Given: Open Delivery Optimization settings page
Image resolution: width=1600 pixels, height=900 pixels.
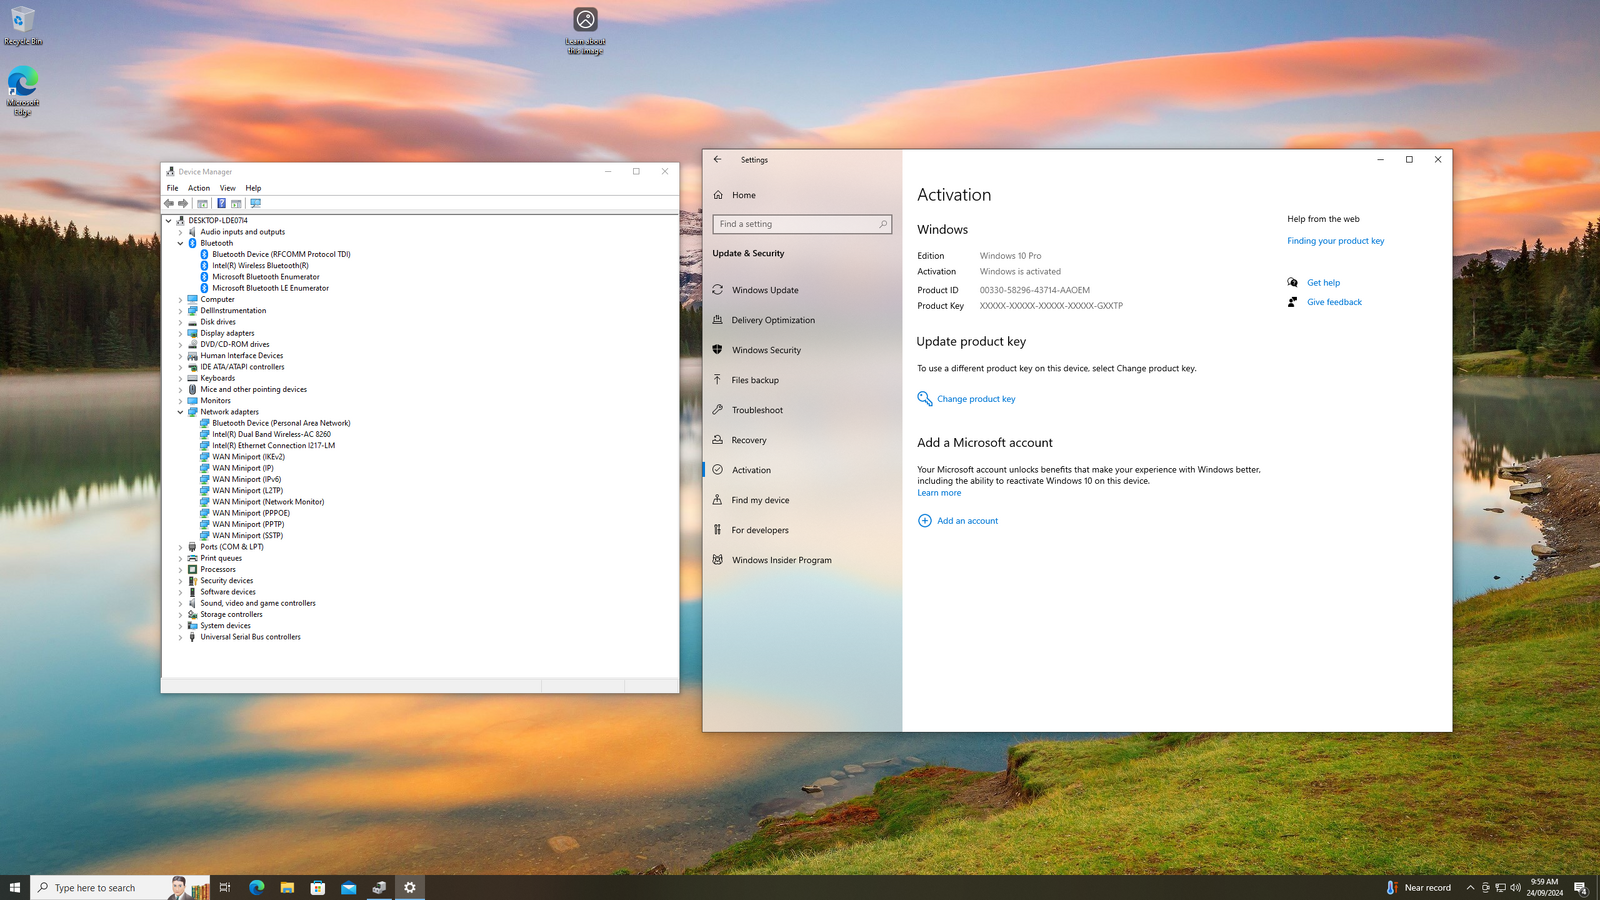Looking at the screenshot, I should (x=773, y=320).
